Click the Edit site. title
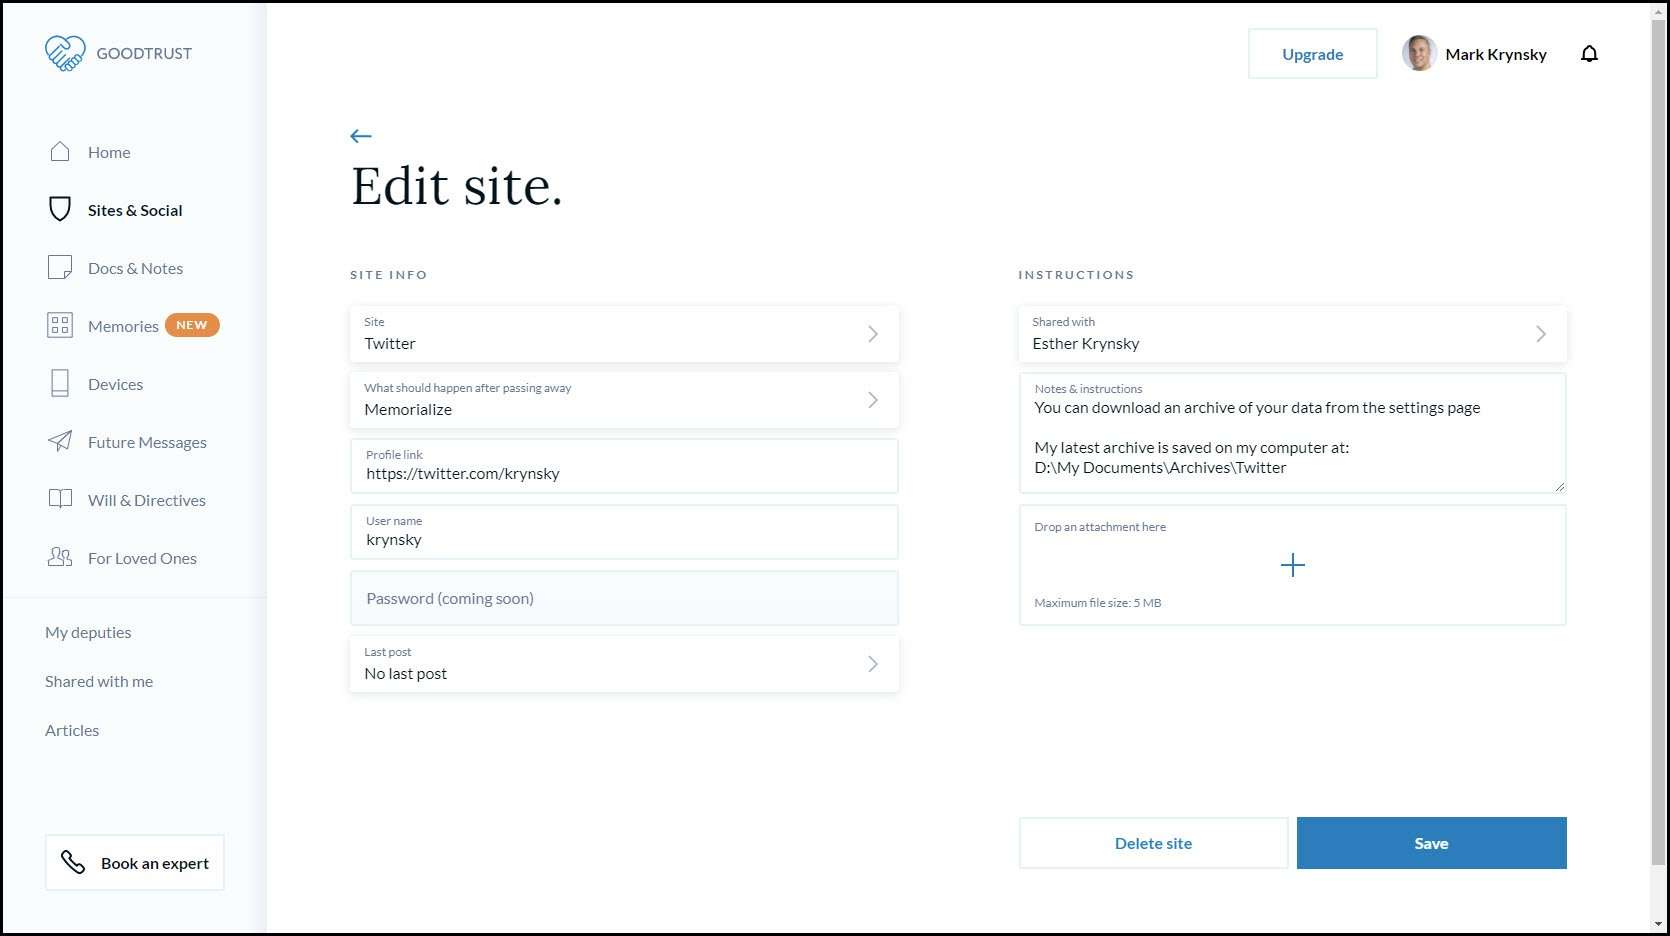The height and width of the screenshot is (936, 1670). 457,187
